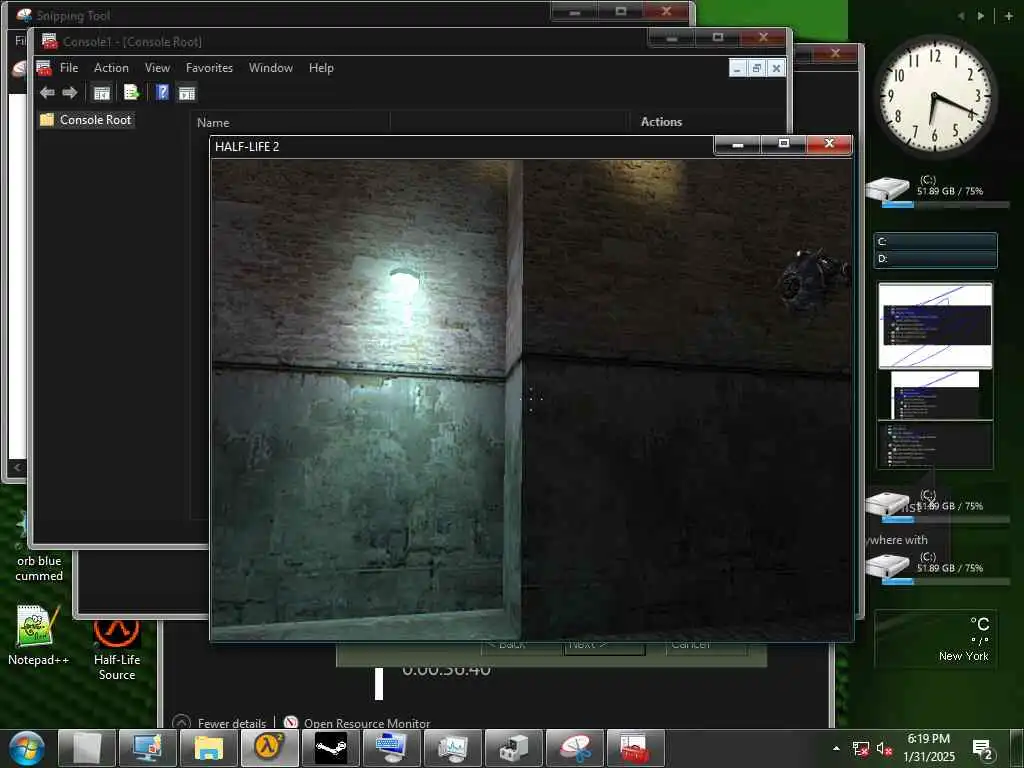1024x768 pixels.
Task: Open the Window menu in Console1
Action: 270,68
